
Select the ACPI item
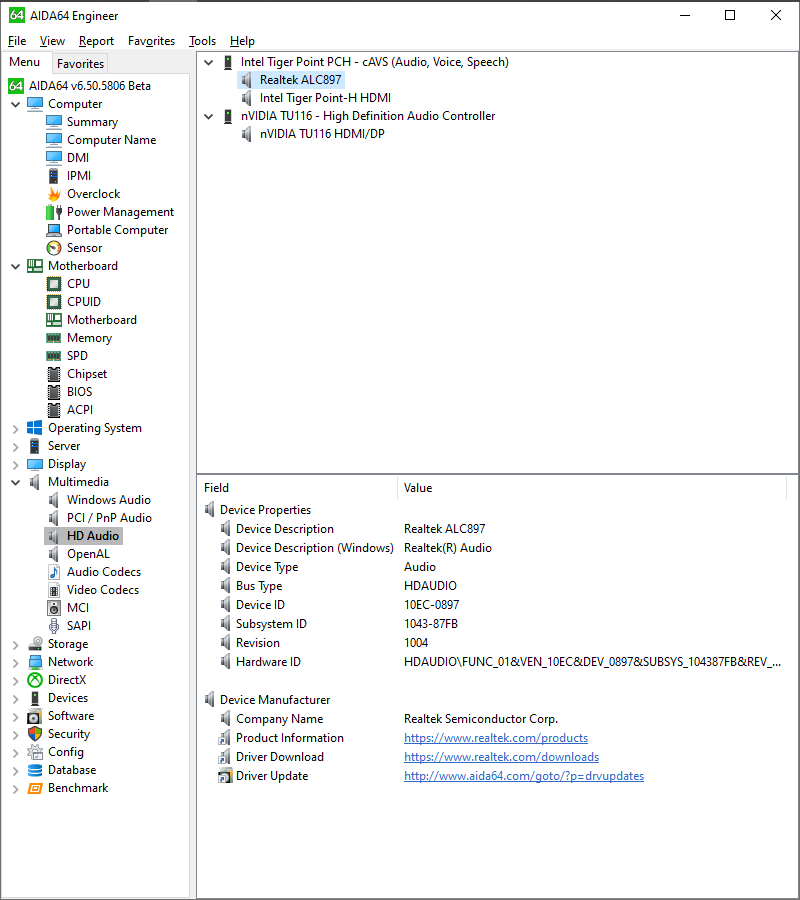point(80,410)
